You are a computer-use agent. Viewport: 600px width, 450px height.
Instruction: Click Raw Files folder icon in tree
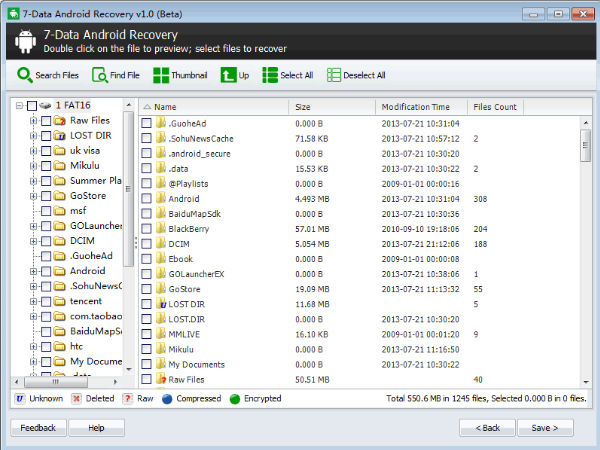click(x=59, y=121)
